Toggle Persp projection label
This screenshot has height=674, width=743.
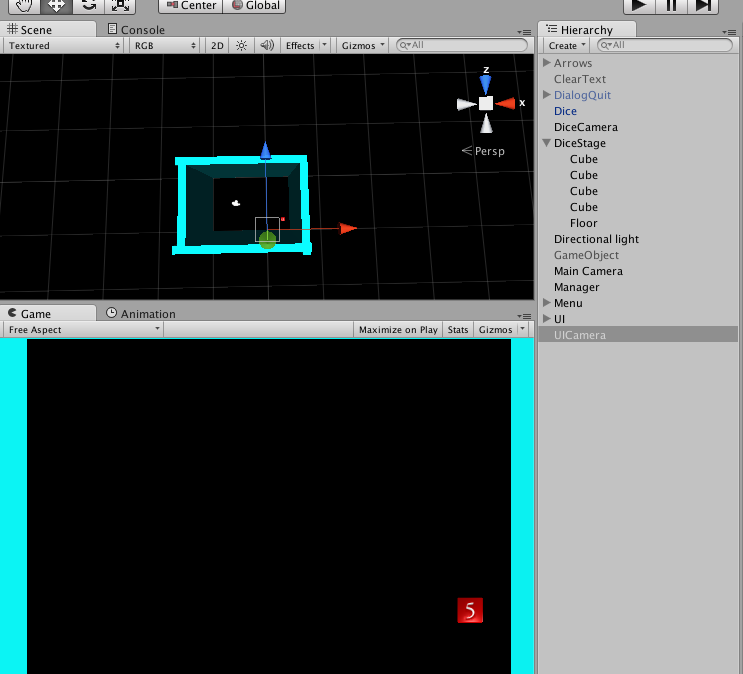[x=483, y=151]
